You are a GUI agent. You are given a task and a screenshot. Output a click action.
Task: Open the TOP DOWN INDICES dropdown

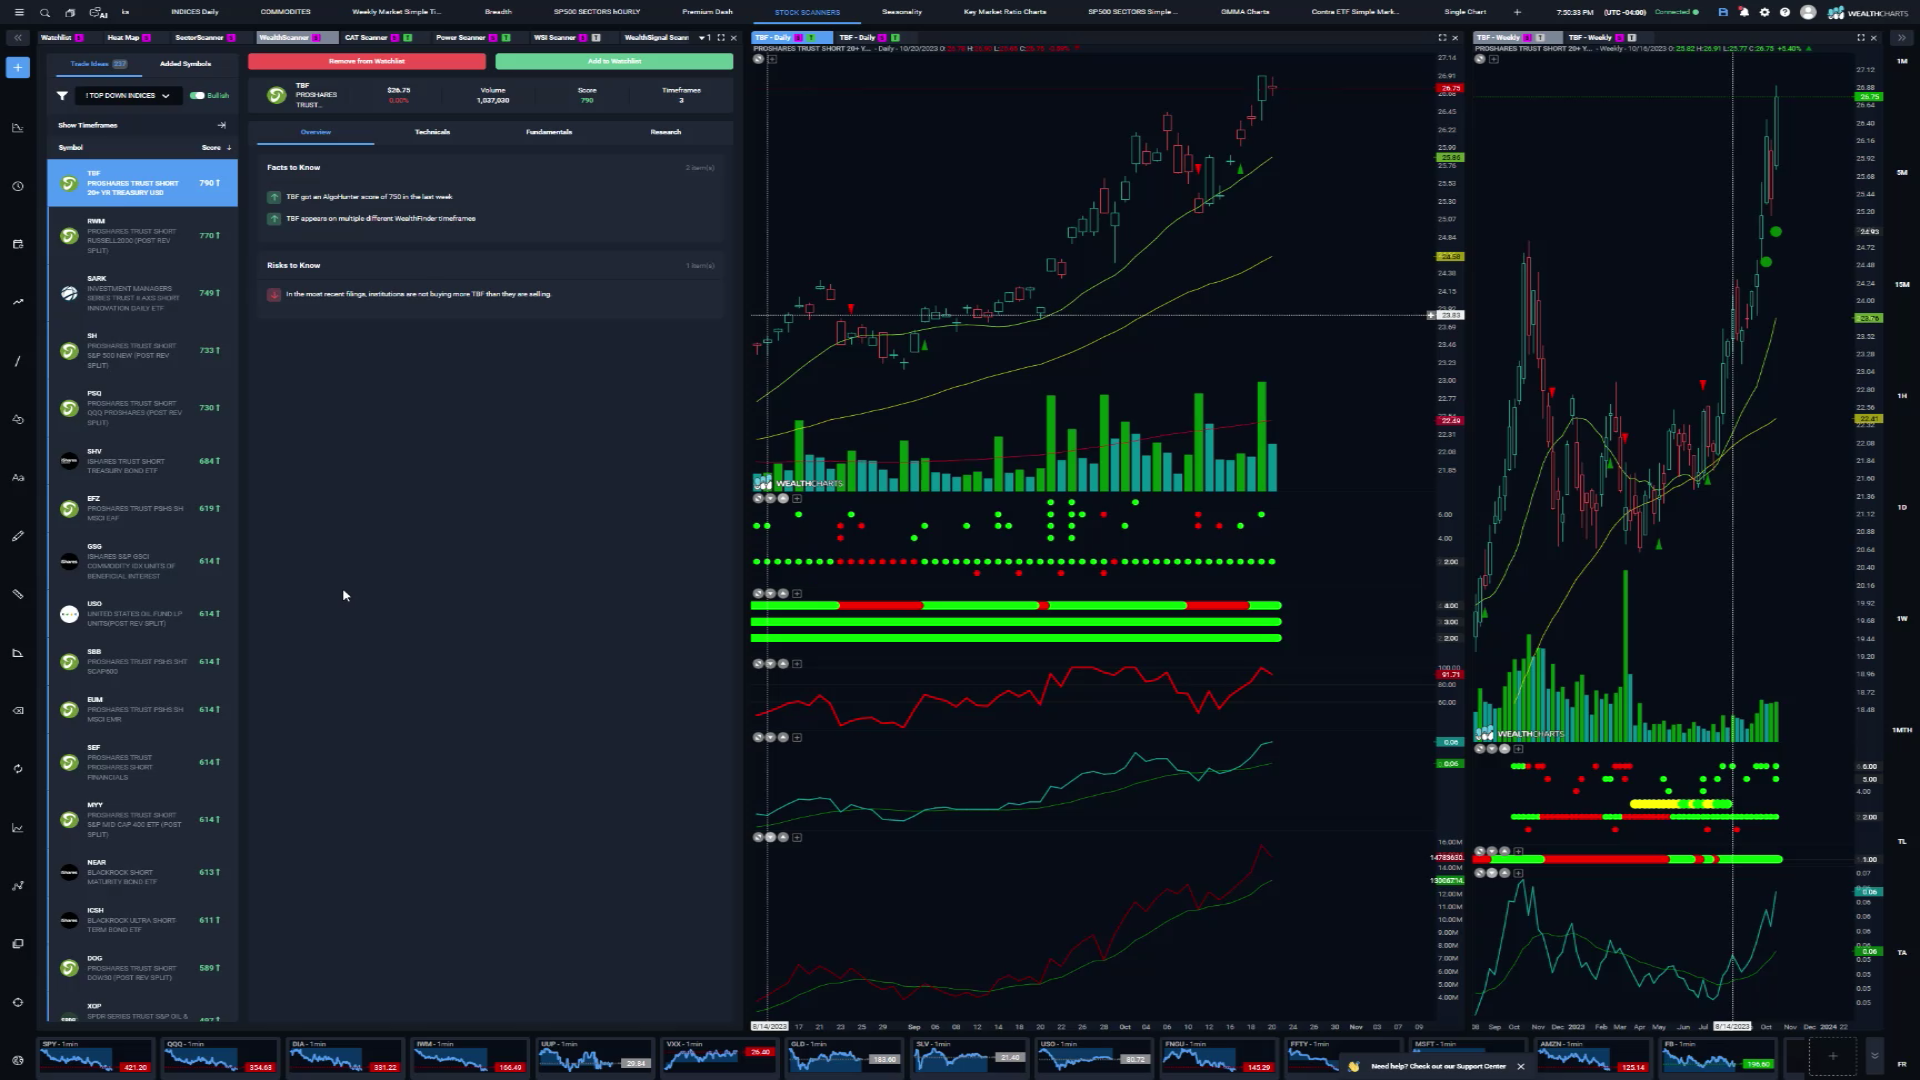127,95
